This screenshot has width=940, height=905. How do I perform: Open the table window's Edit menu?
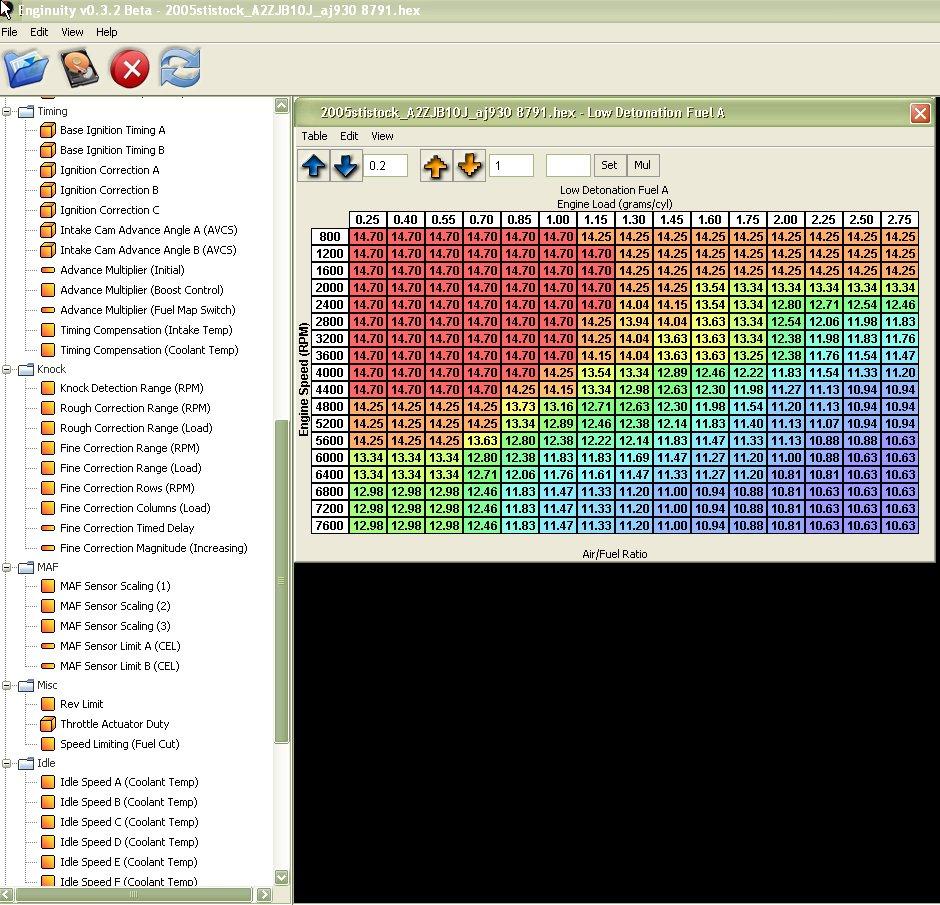coord(349,136)
